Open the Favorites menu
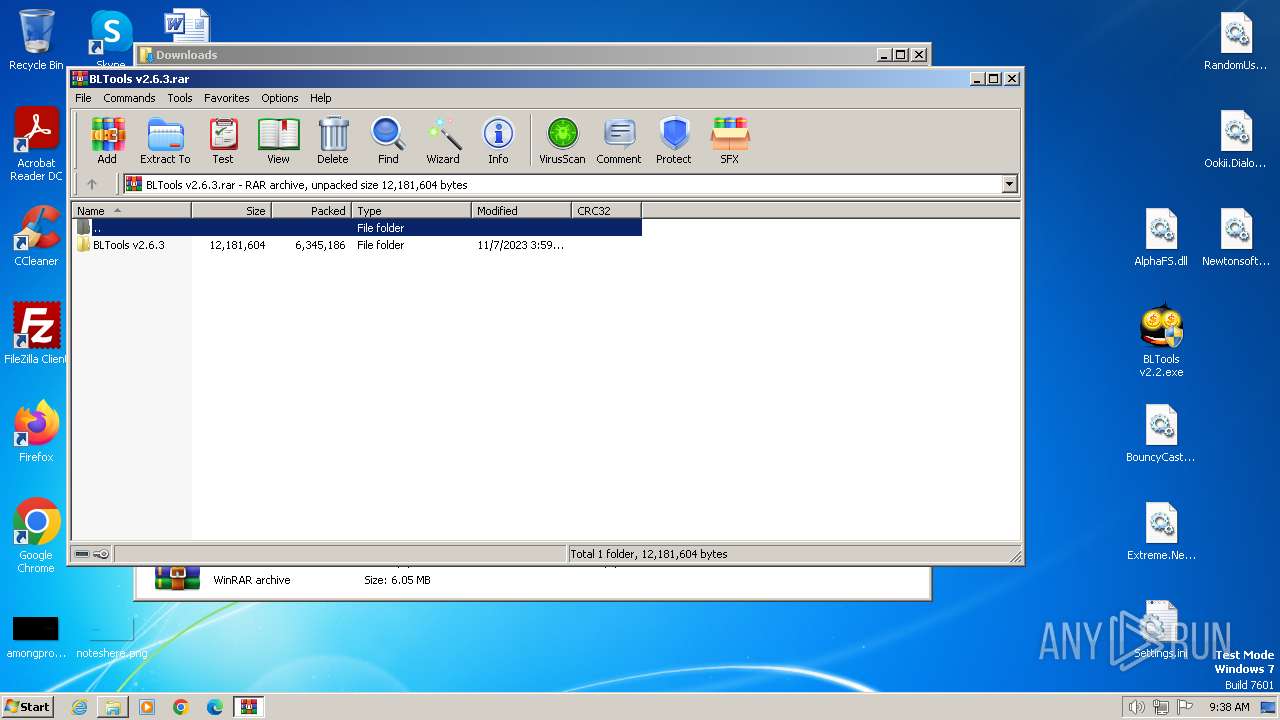Viewport: 1280px width, 720px height. [227, 98]
